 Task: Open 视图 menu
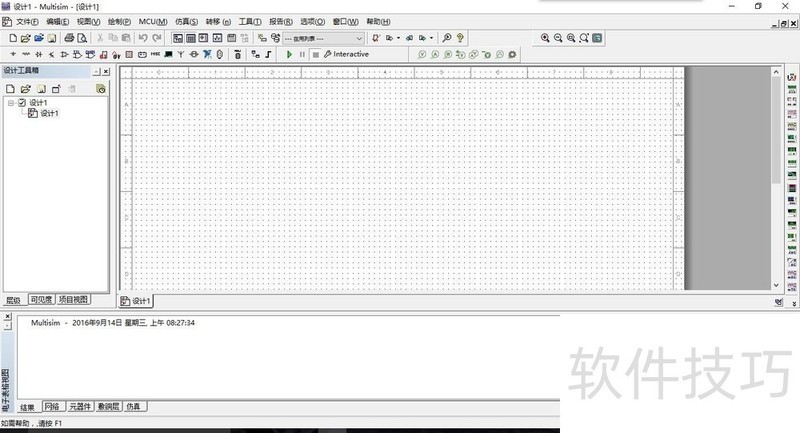pyautogui.click(x=88, y=22)
